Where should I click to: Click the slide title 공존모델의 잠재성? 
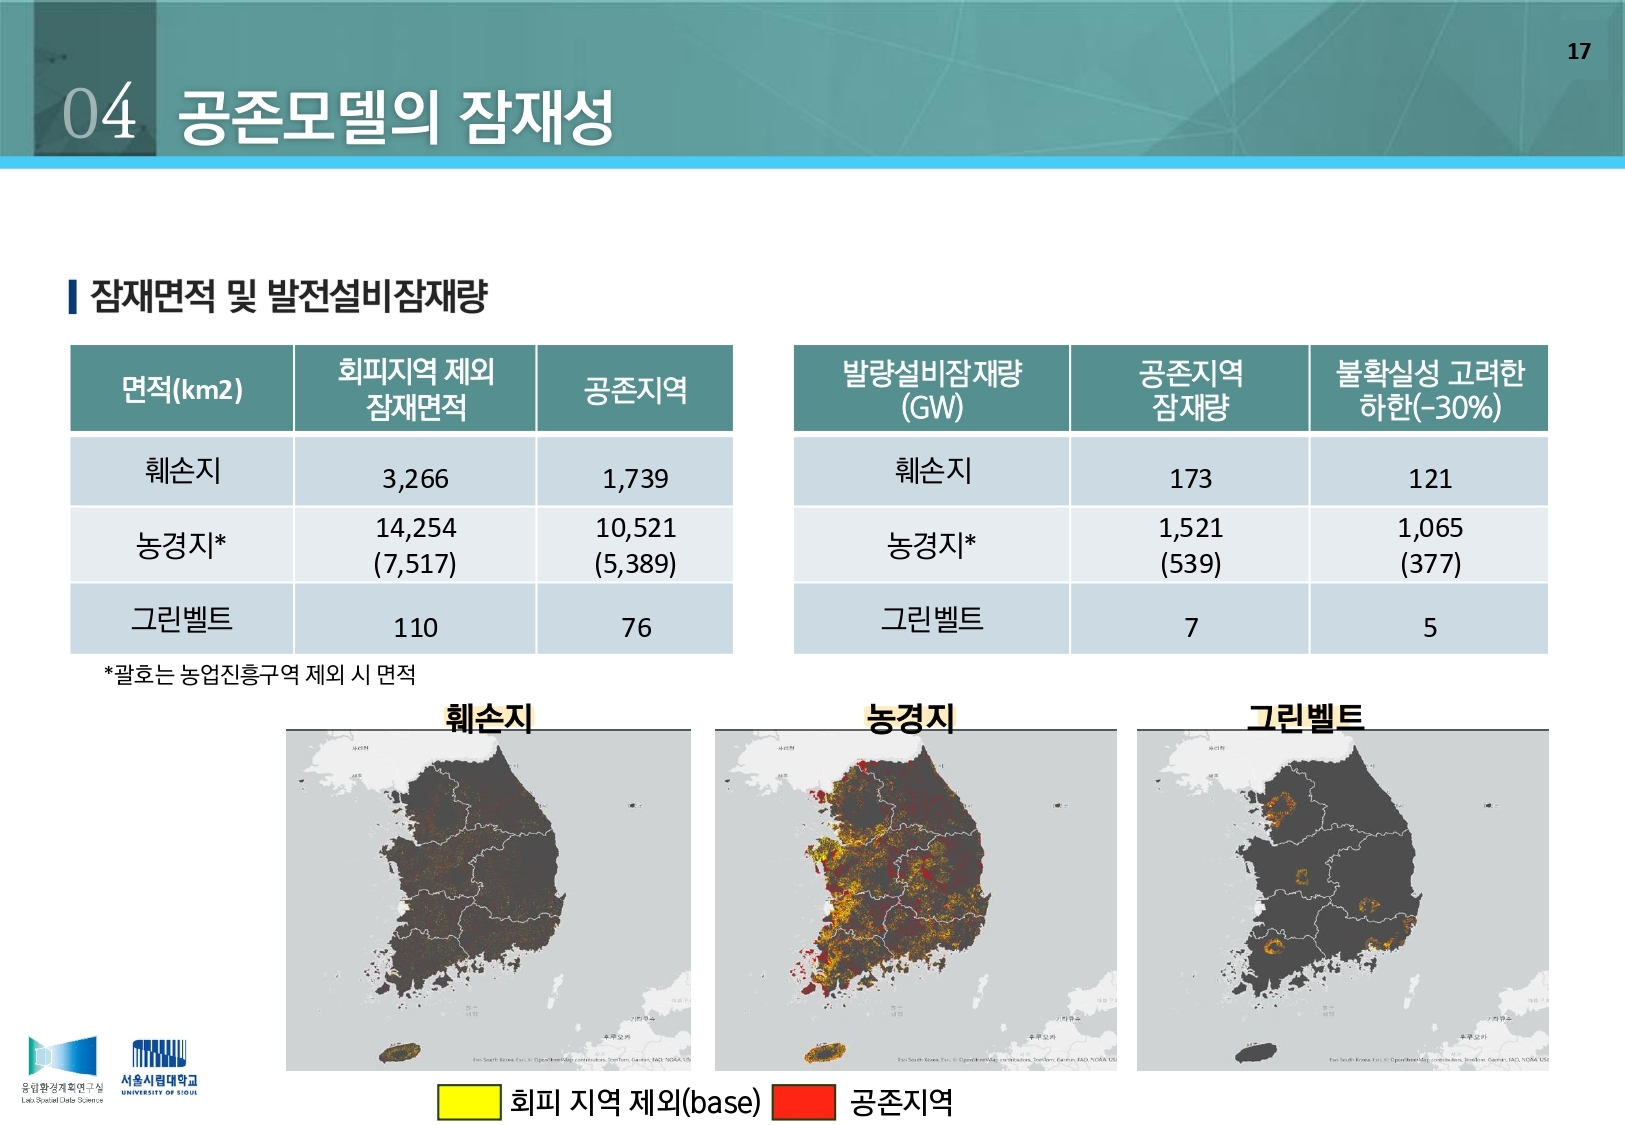tap(395, 116)
